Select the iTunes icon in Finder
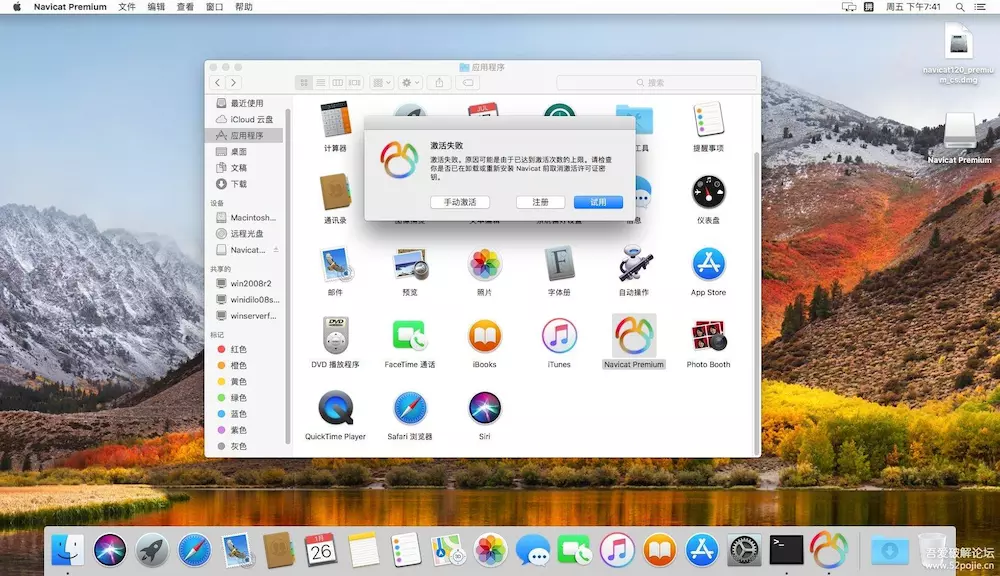The height and width of the screenshot is (576, 1000). pos(559,336)
